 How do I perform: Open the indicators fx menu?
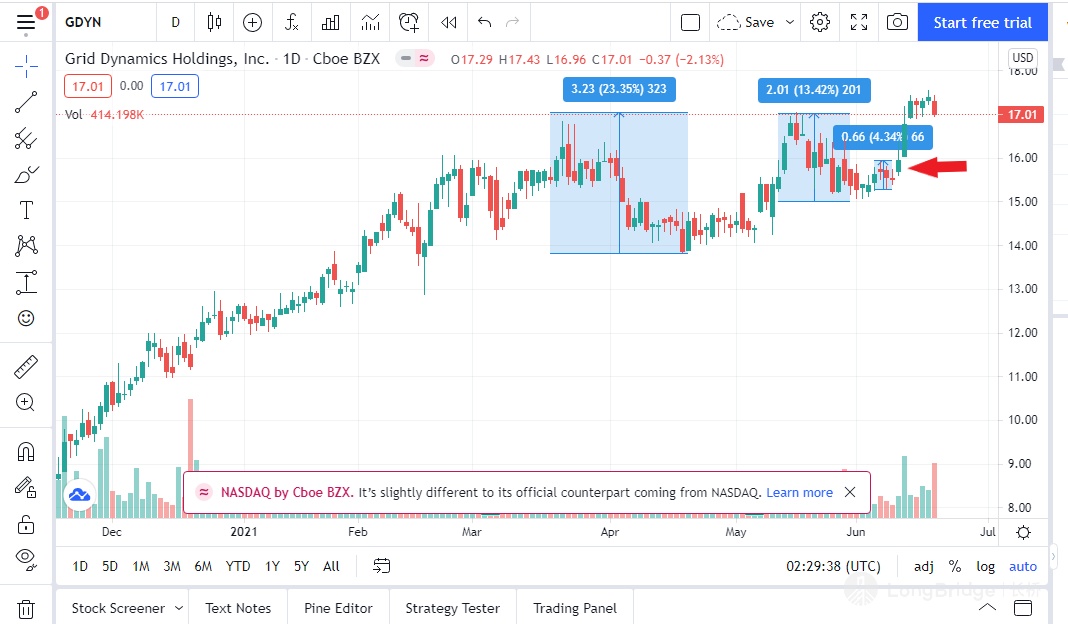click(291, 22)
